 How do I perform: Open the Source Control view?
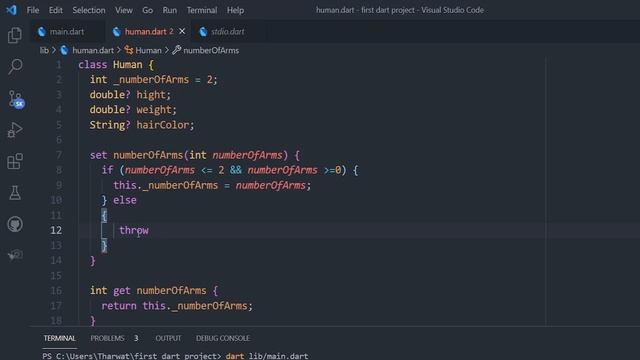16,99
